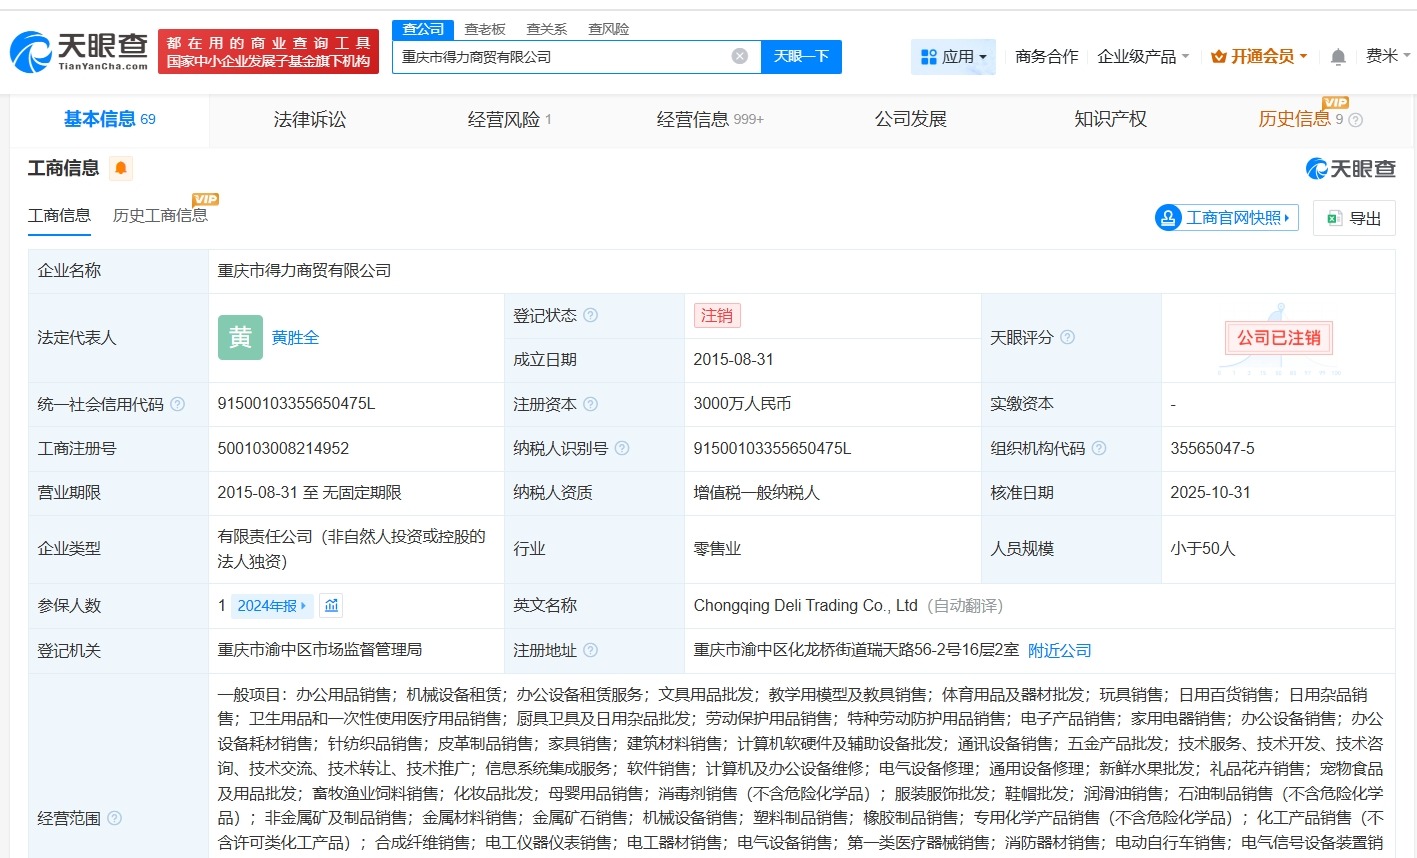Click the 天眼一下 search button
The width and height of the screenshot is (1417, 858).
801,57
